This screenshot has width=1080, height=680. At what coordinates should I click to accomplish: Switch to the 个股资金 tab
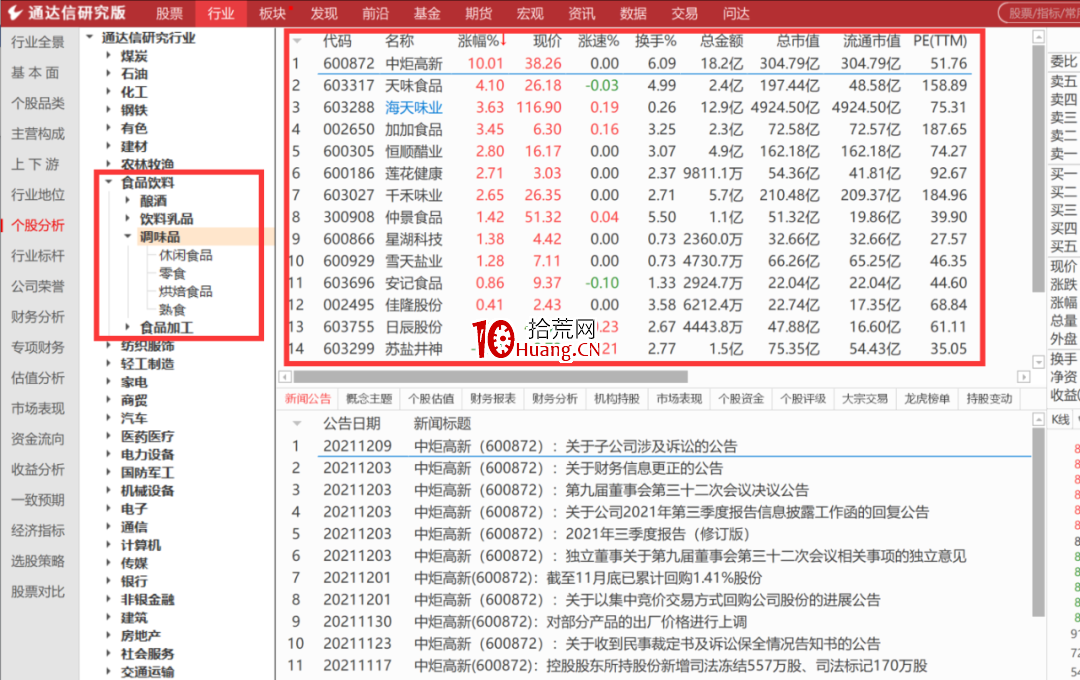tap(741, 398)
